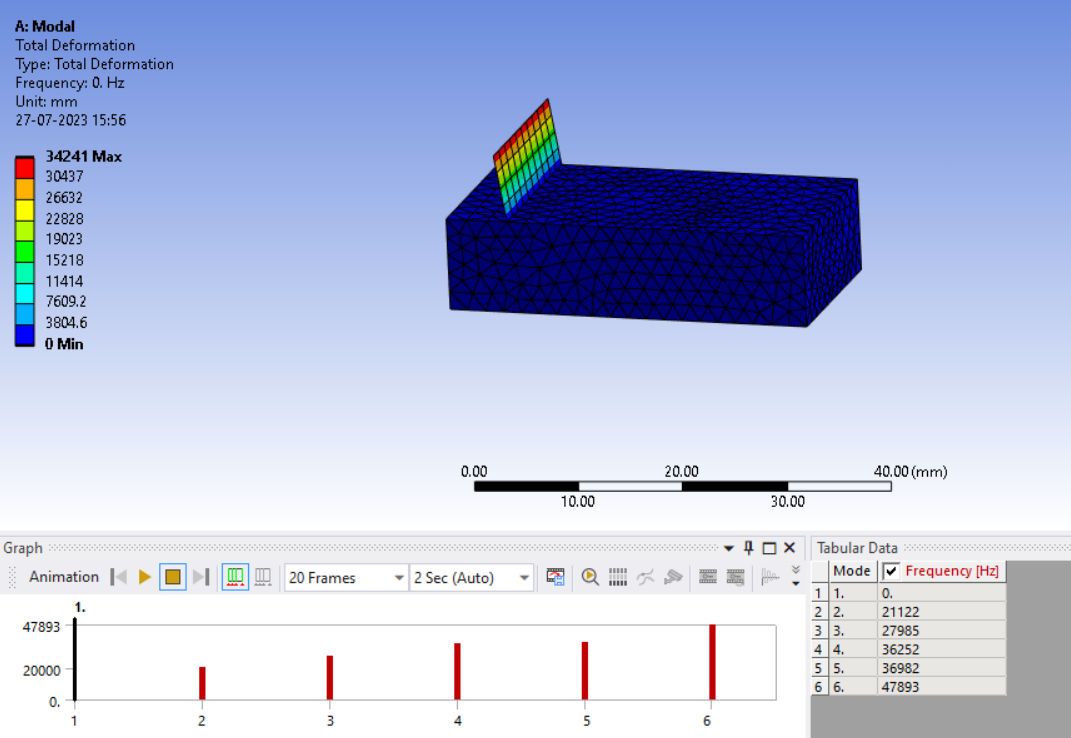1071x738 pixels.
Task: Select result sets animation mode icon
Action: pos(263,577)
